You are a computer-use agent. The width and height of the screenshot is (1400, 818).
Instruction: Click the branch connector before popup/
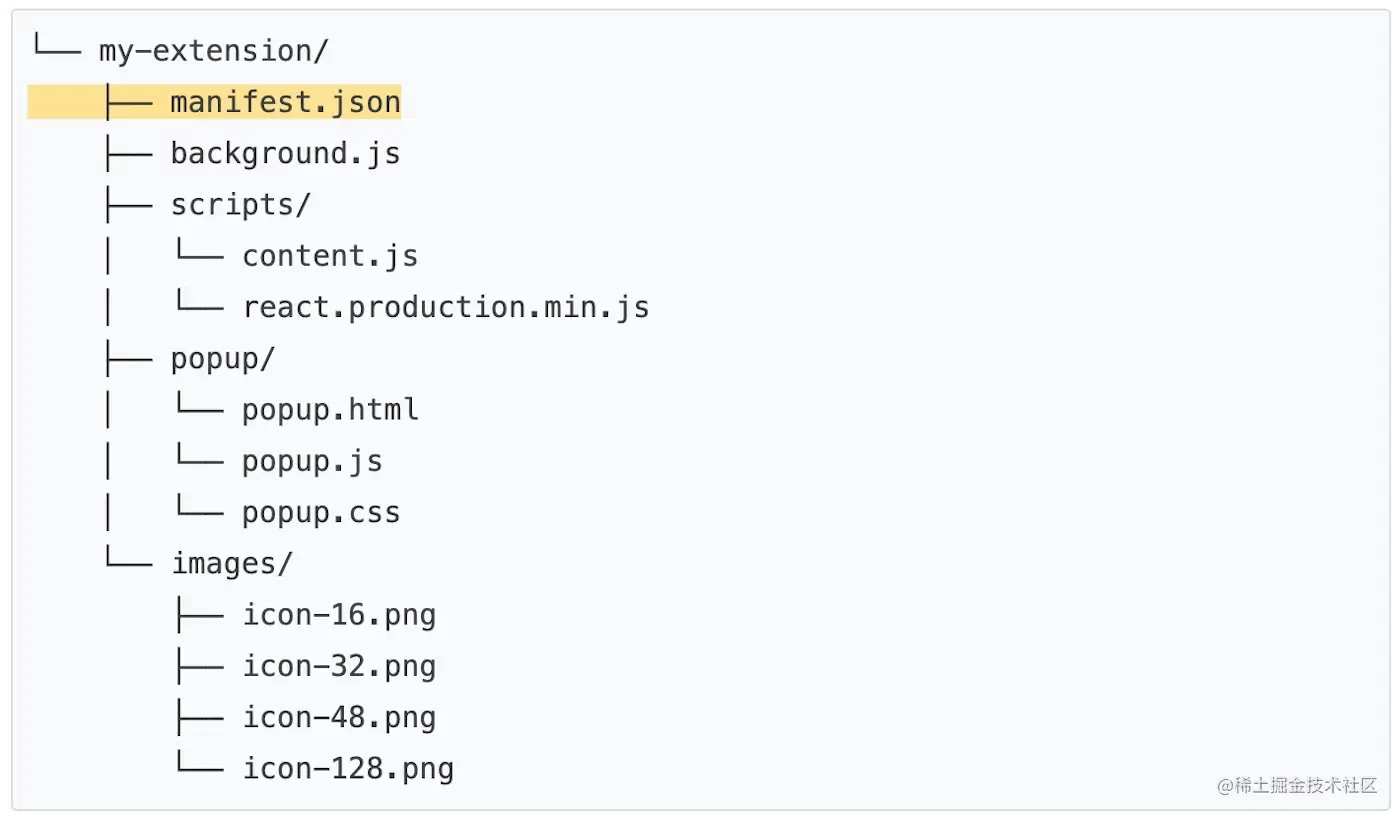tap(128, 359)
